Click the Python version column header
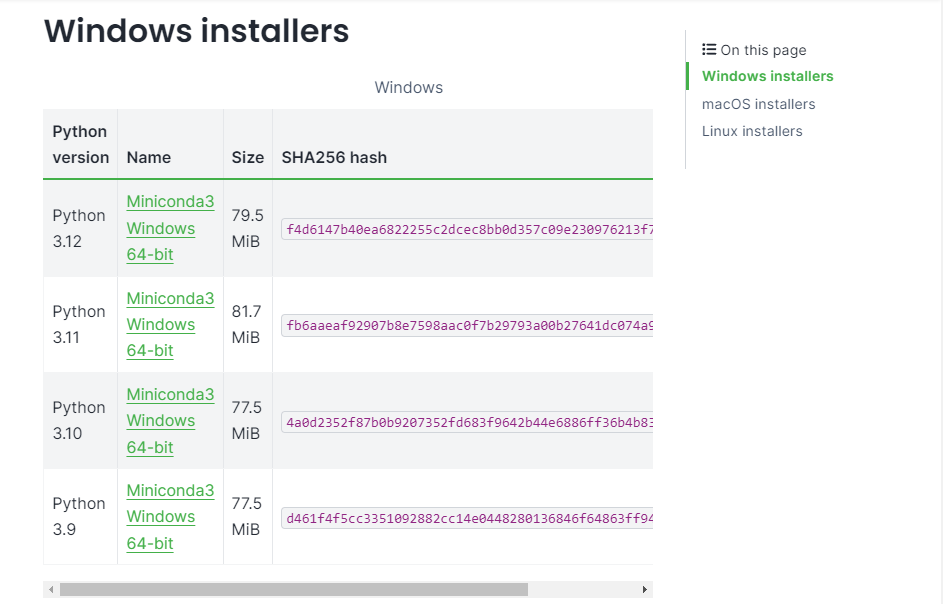The height and width of the screenshot is (604, 943). 81,144
